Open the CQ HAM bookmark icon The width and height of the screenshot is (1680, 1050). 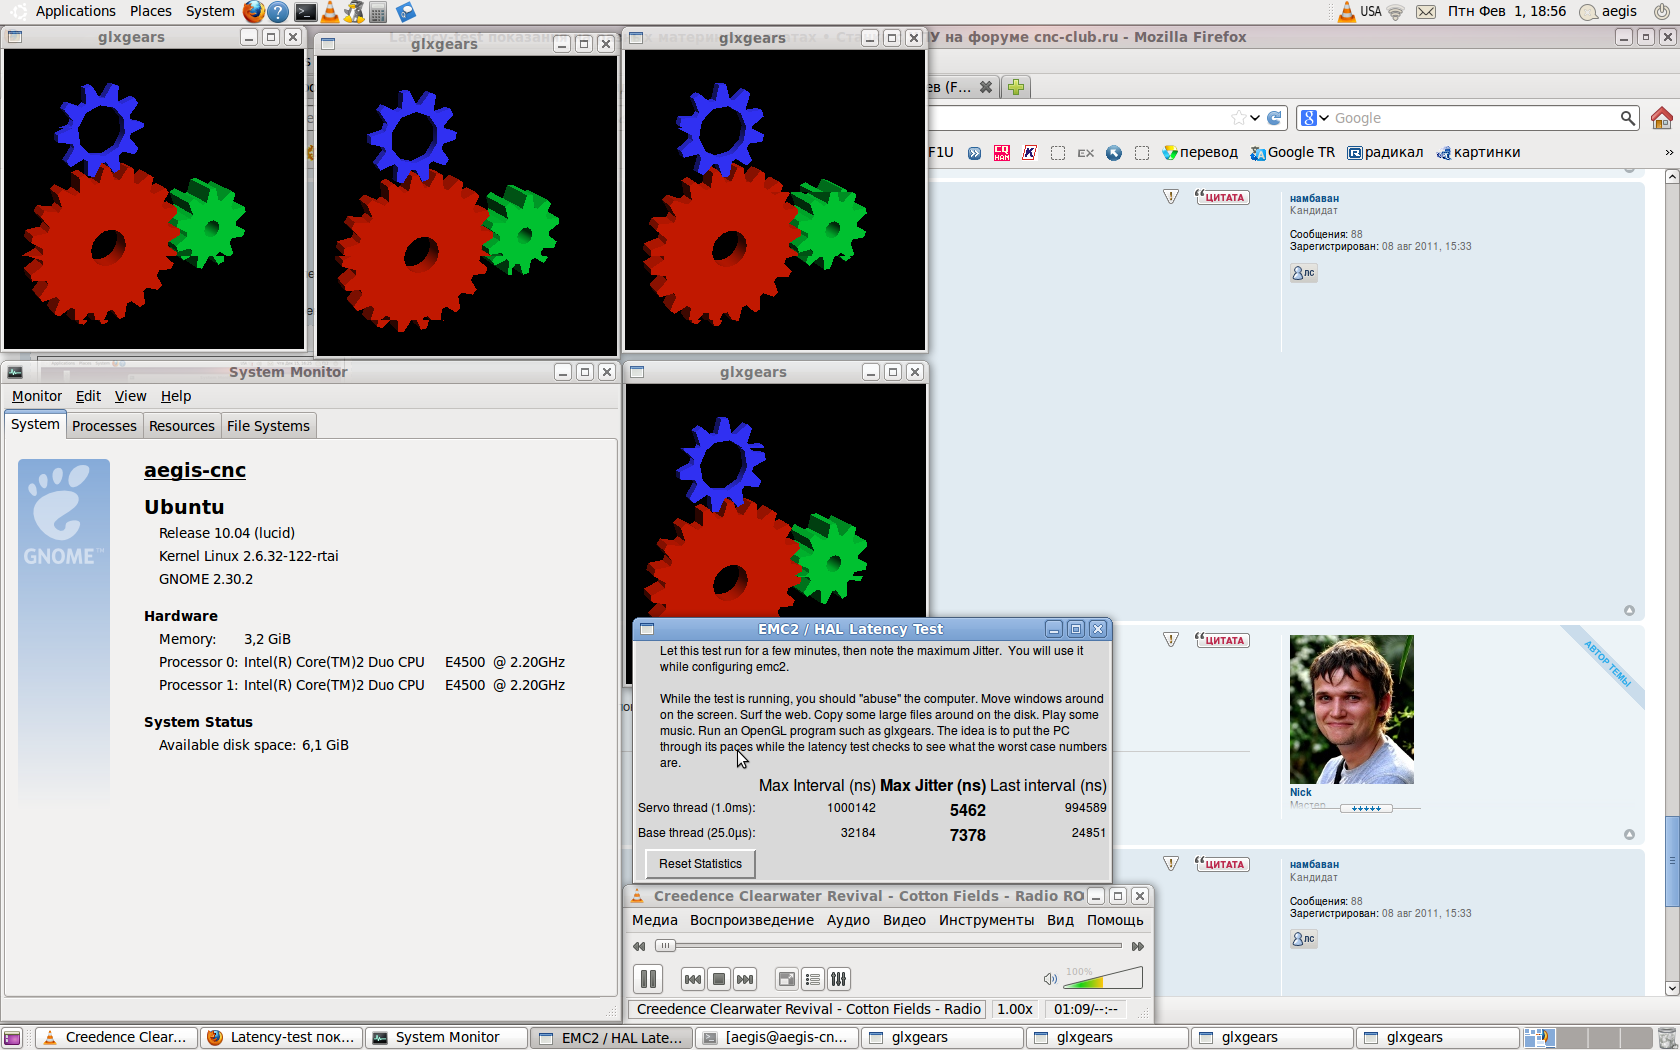click(x=1002, y=153)
